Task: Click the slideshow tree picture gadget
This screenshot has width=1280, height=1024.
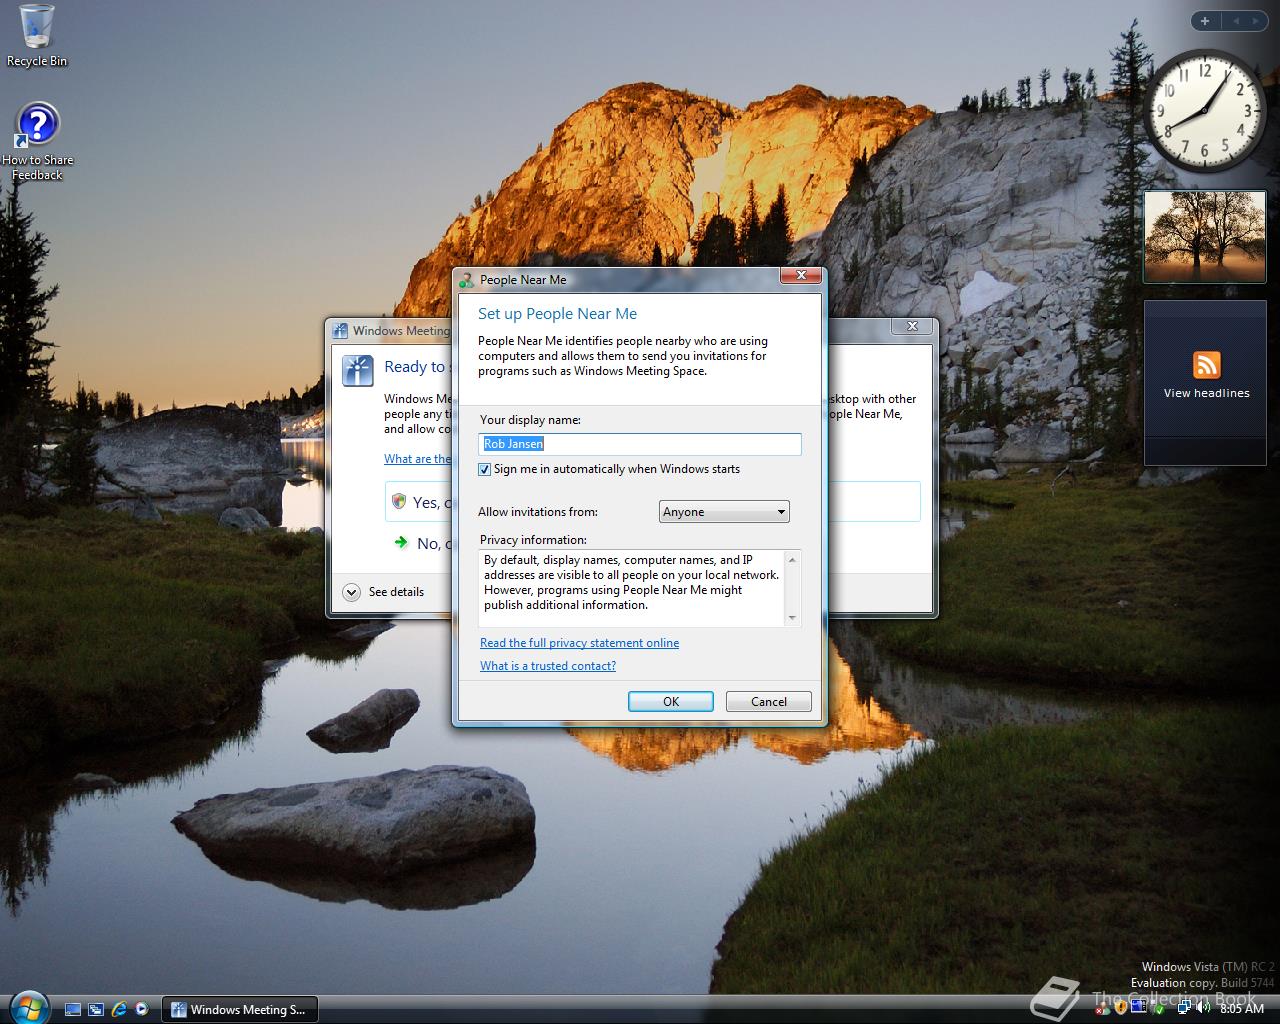Action: (1205, 237)
